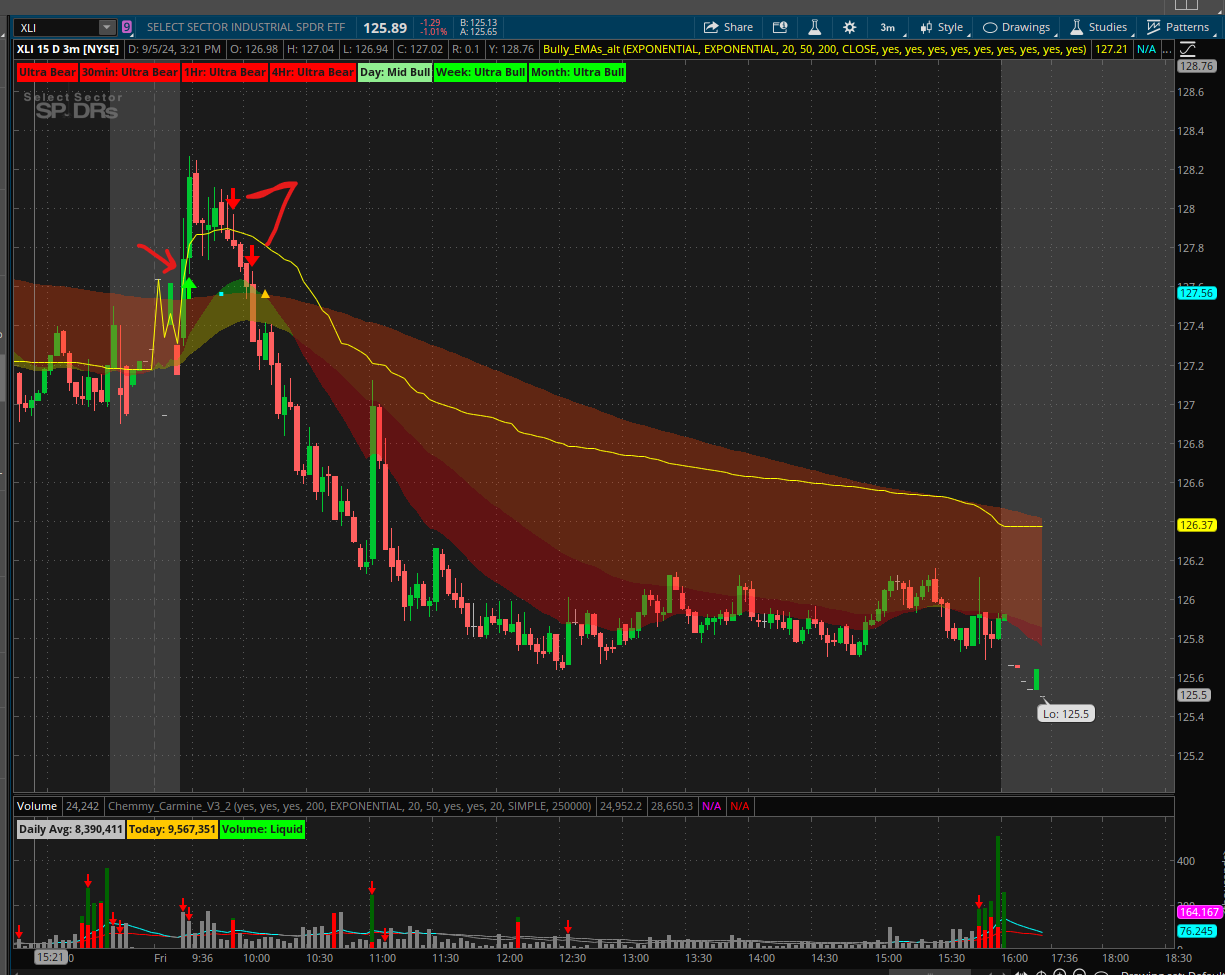Click the horizontal scrollbar under the chart
This screenshot has height=975, width=1225.
[500, 974]
